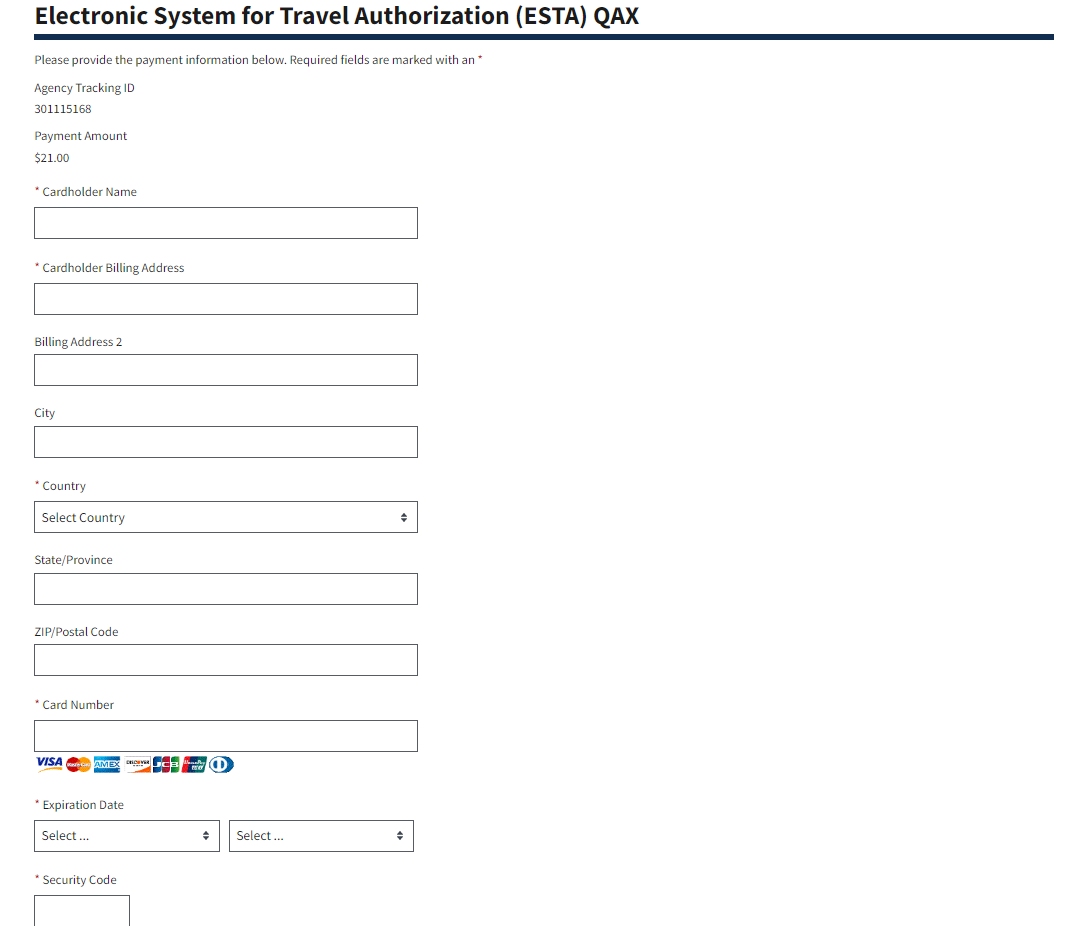Open the Select Country dropdown
The width and height of the screenshot is (1090, 926).
coord(225,517)
